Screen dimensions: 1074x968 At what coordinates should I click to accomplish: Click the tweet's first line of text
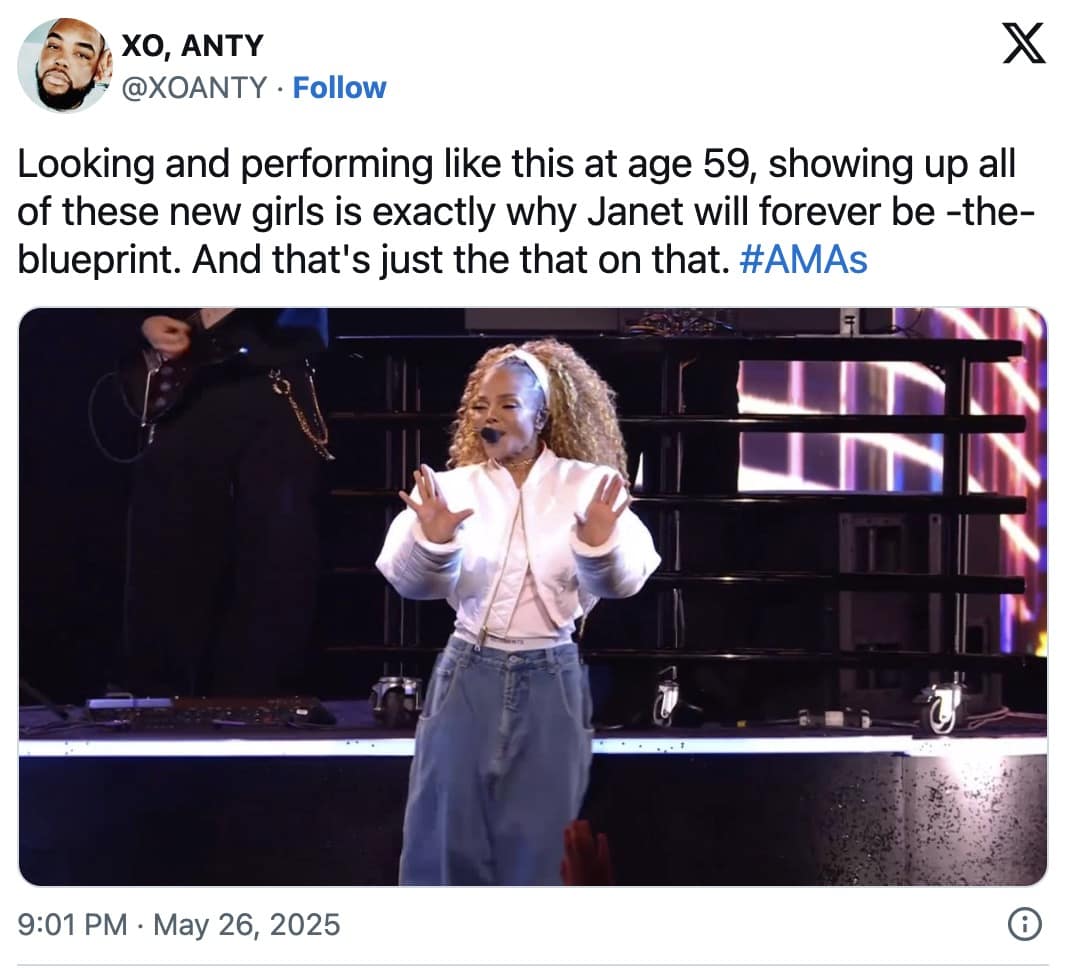tap(516, 165)
